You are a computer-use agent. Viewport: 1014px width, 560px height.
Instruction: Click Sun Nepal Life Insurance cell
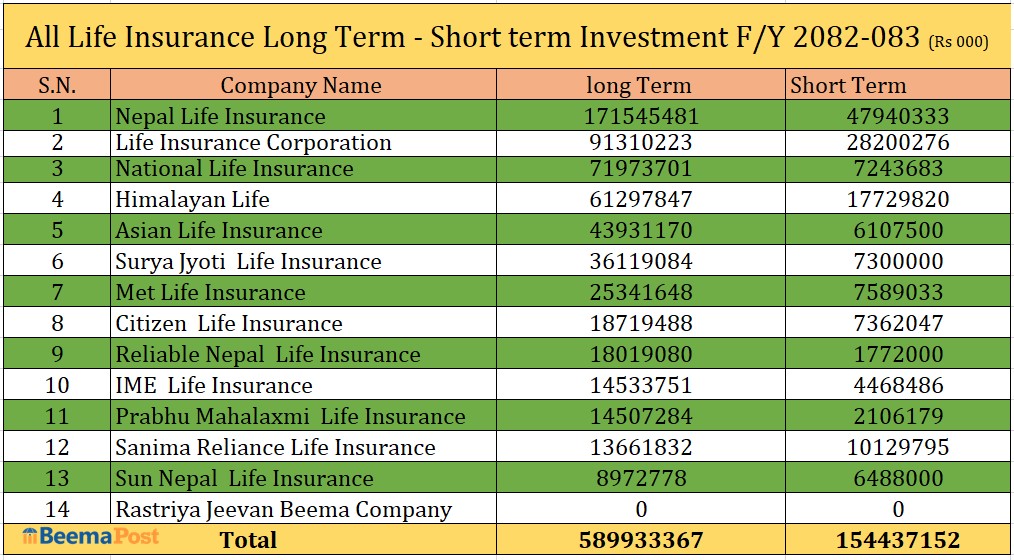[x=244, y=478]
